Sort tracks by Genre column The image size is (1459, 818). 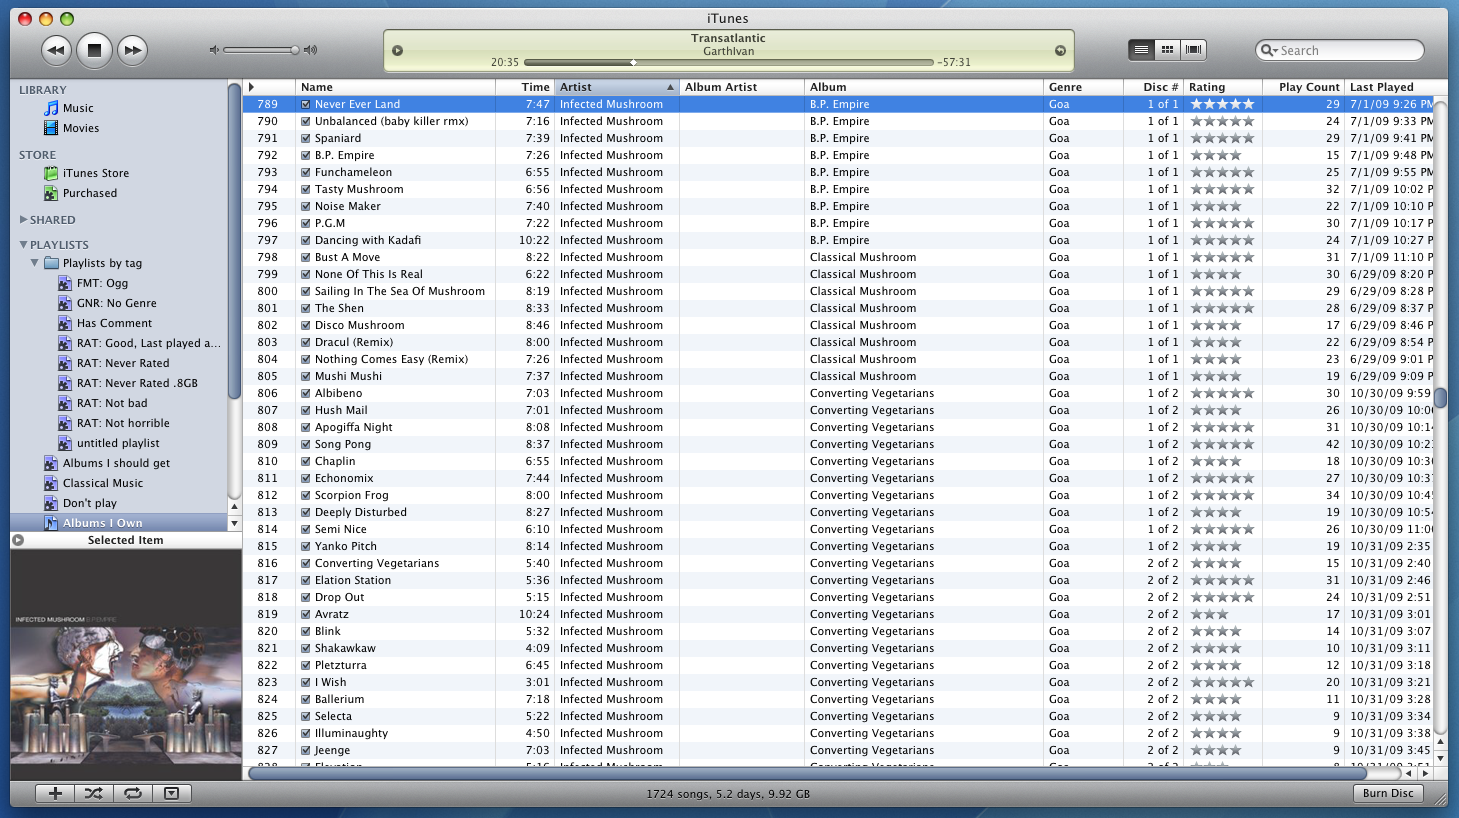(1083, 87)
